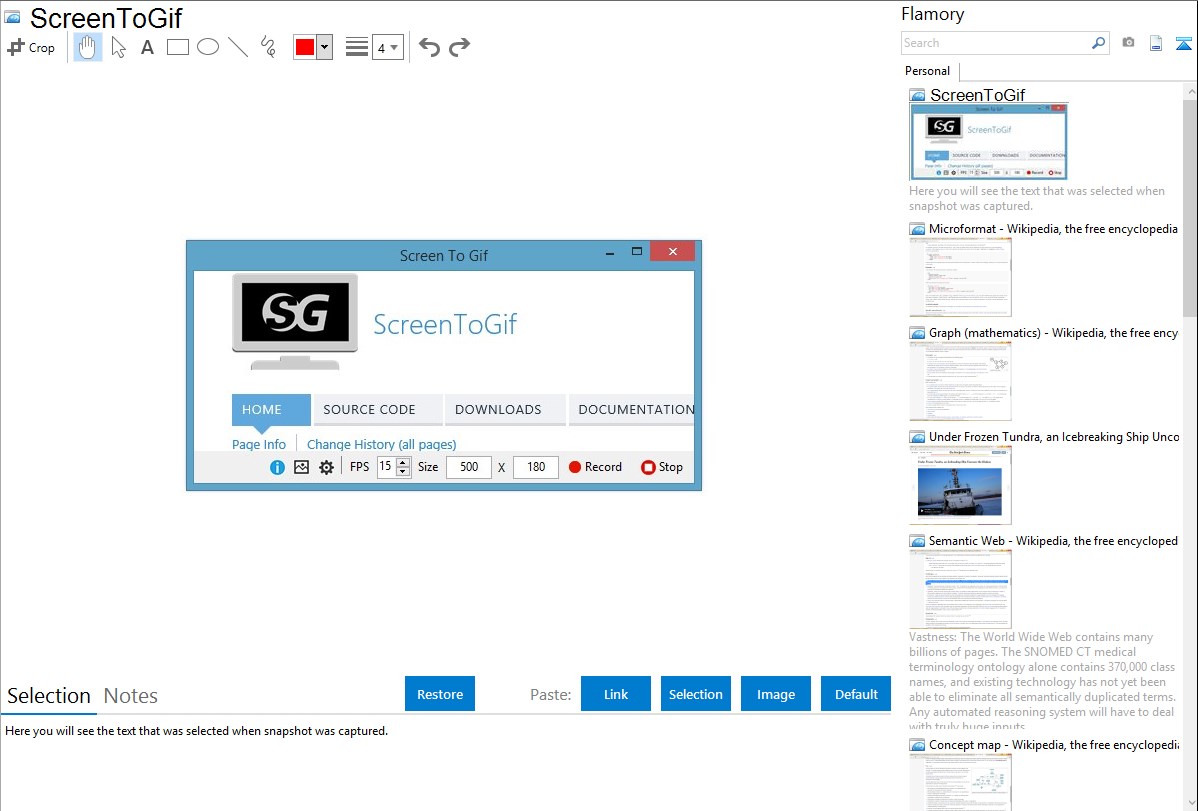Click the Paste Default button

coord(856,694)
